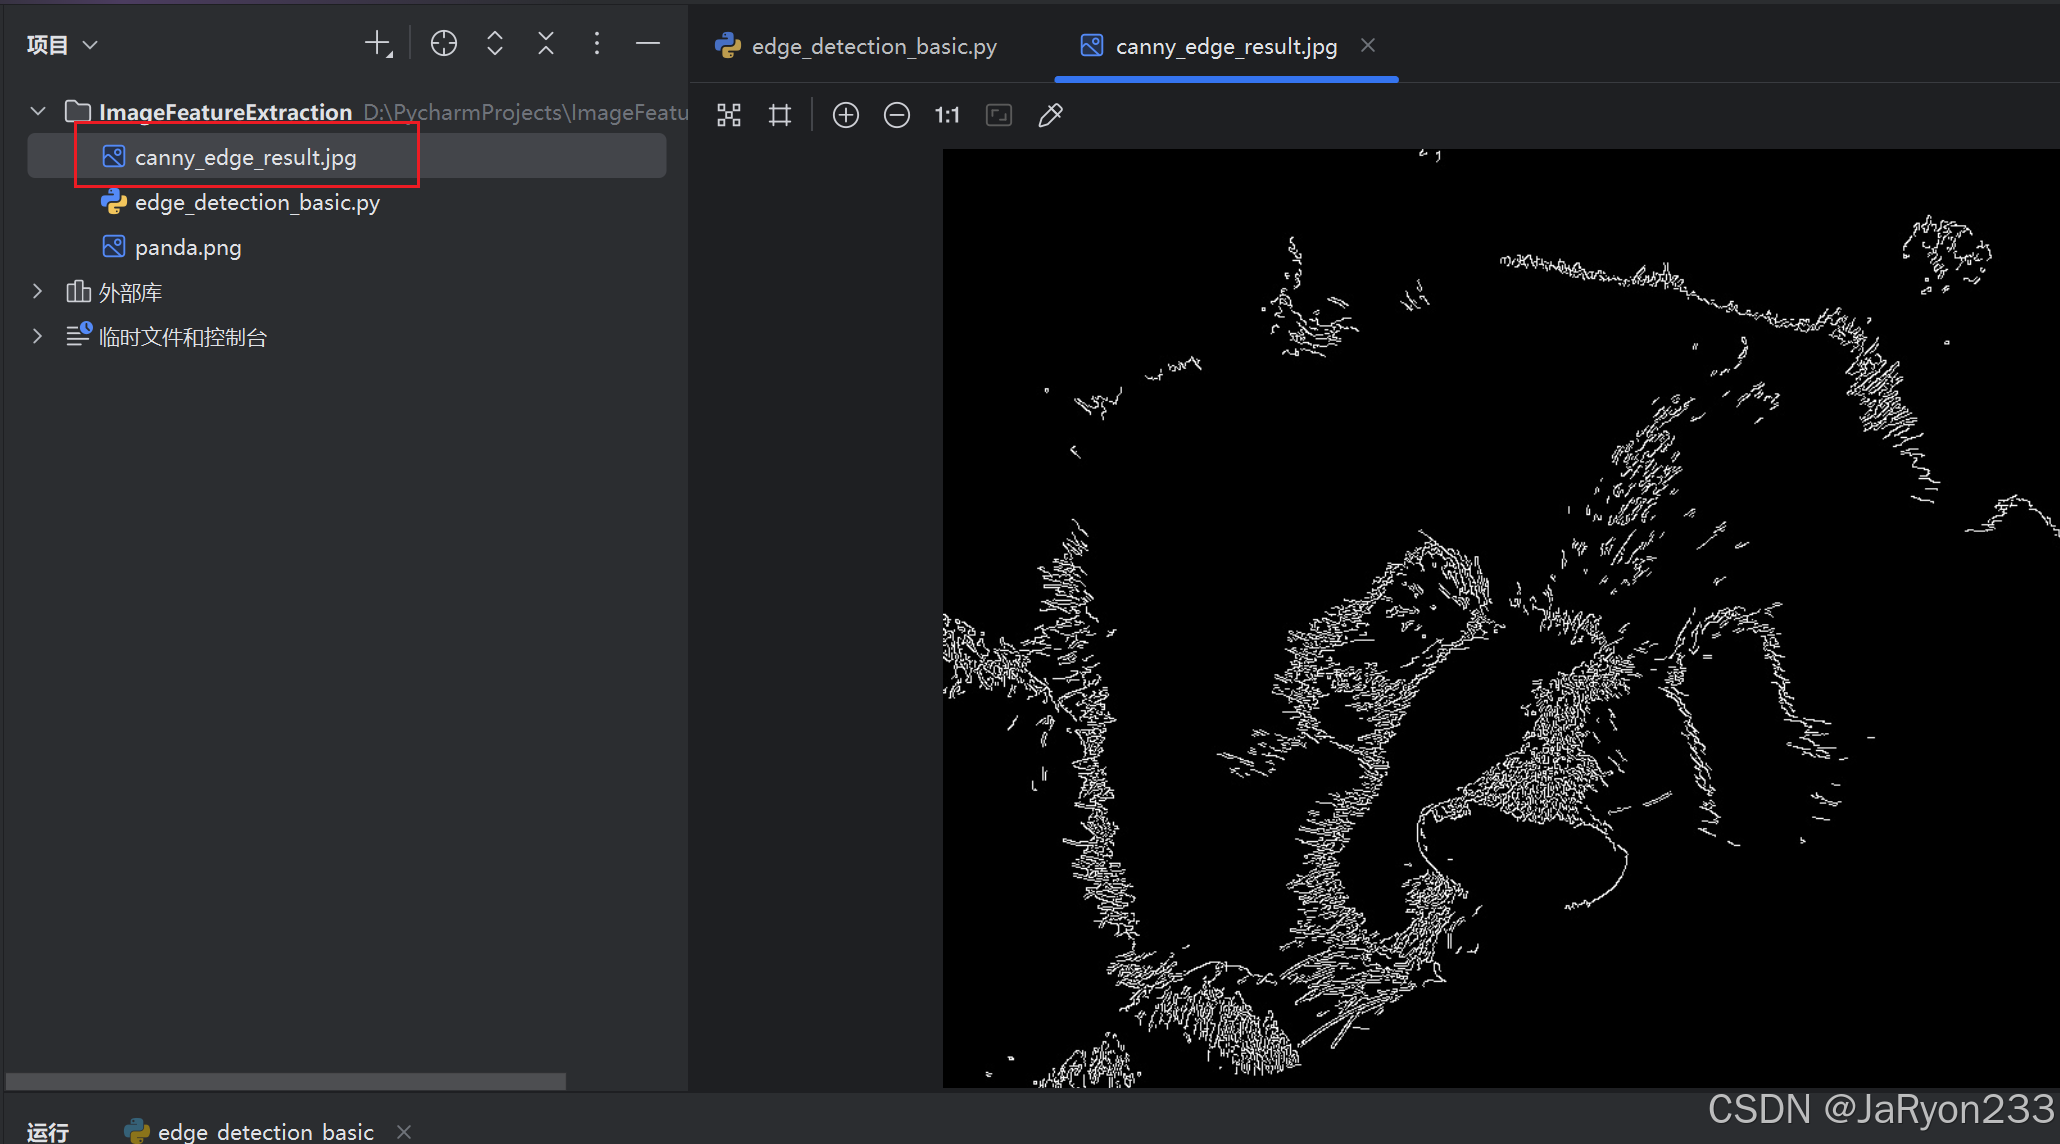Select panda.png in project tree

[x=187, y=247]
